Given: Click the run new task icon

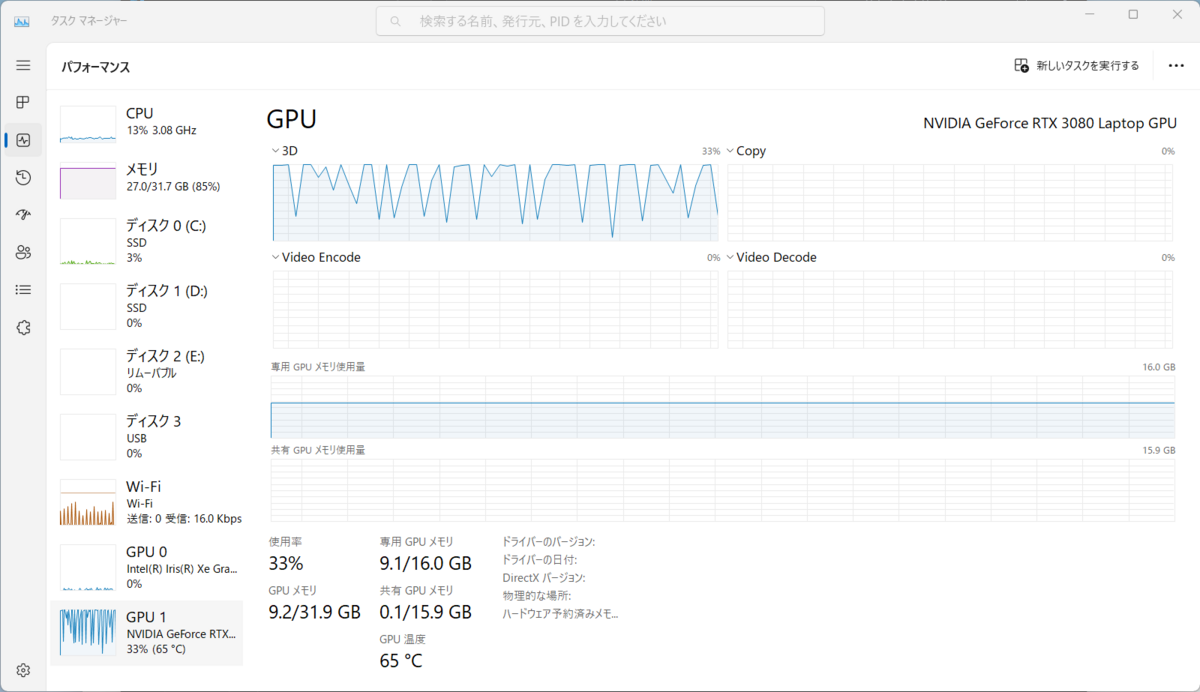Looking at the screenshot, I should coord(1021,65).
